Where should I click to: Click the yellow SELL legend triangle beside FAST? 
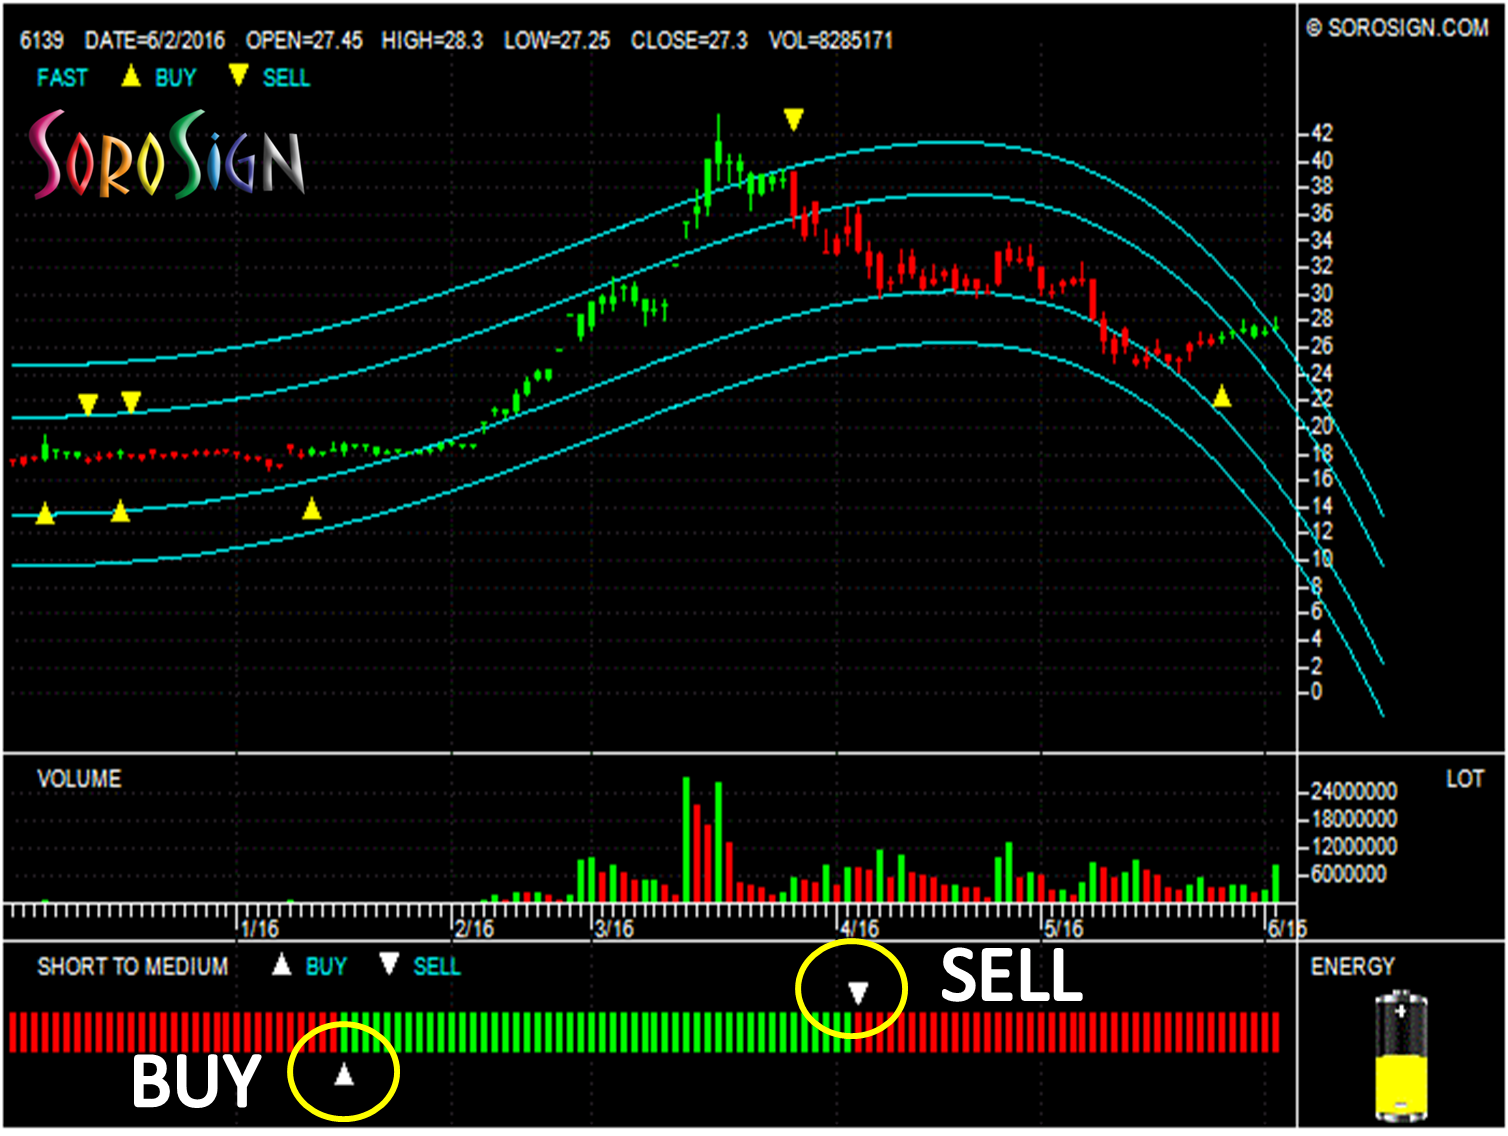238,76
